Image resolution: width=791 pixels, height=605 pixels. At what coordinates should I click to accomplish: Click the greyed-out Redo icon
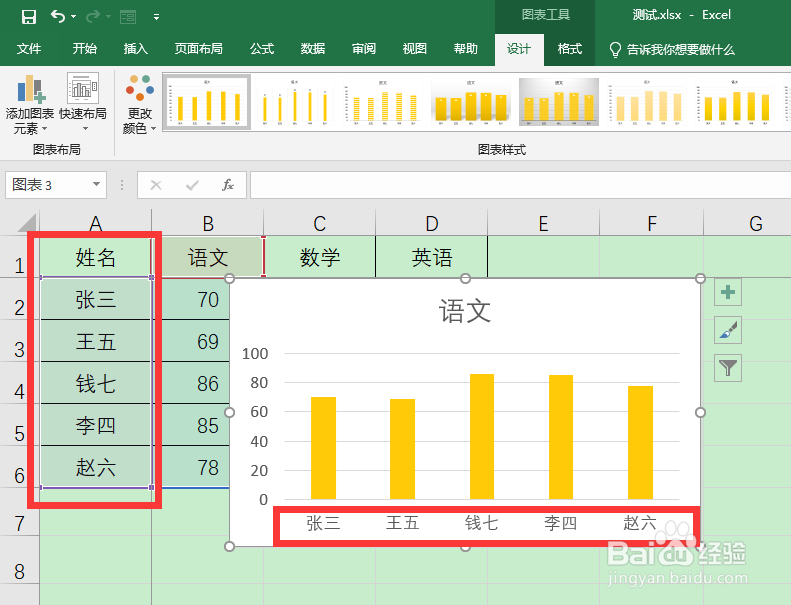92,17
